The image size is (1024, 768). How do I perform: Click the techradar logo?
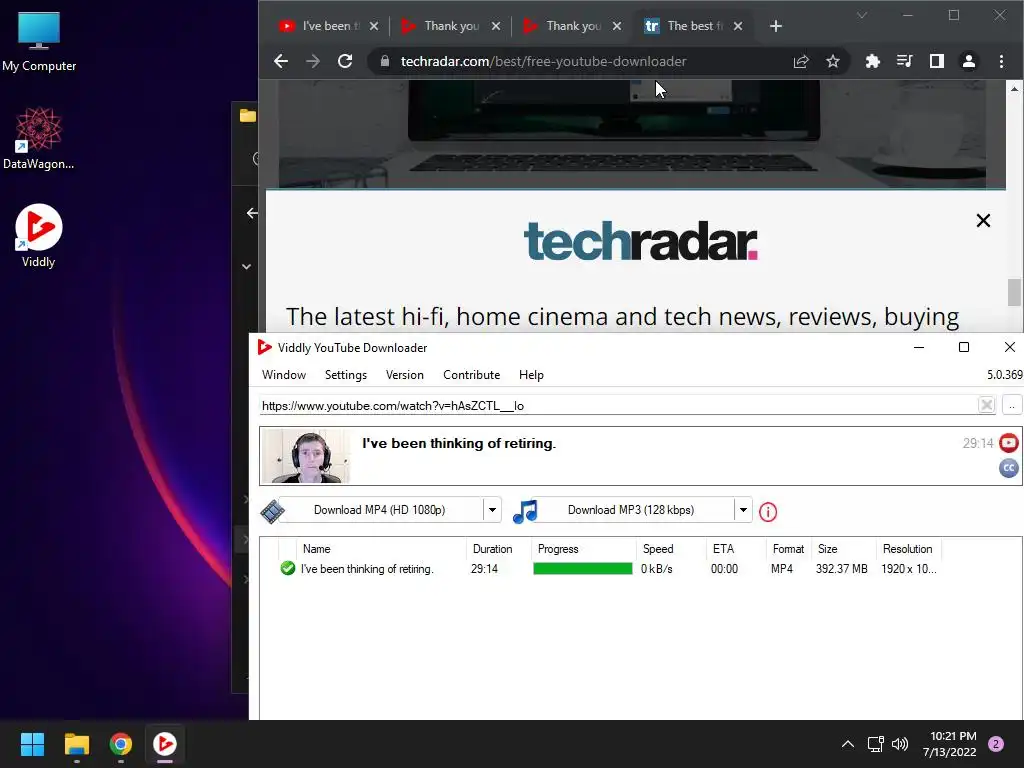(640, 242)
